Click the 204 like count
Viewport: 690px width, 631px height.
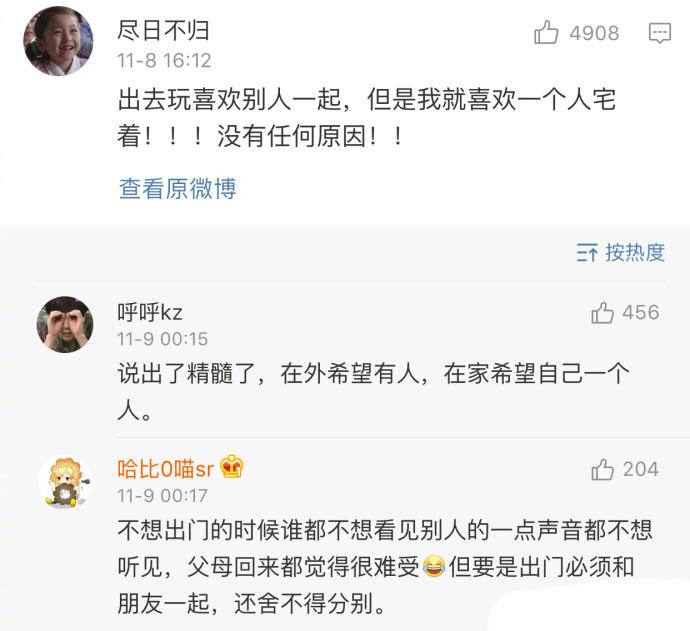640,469
